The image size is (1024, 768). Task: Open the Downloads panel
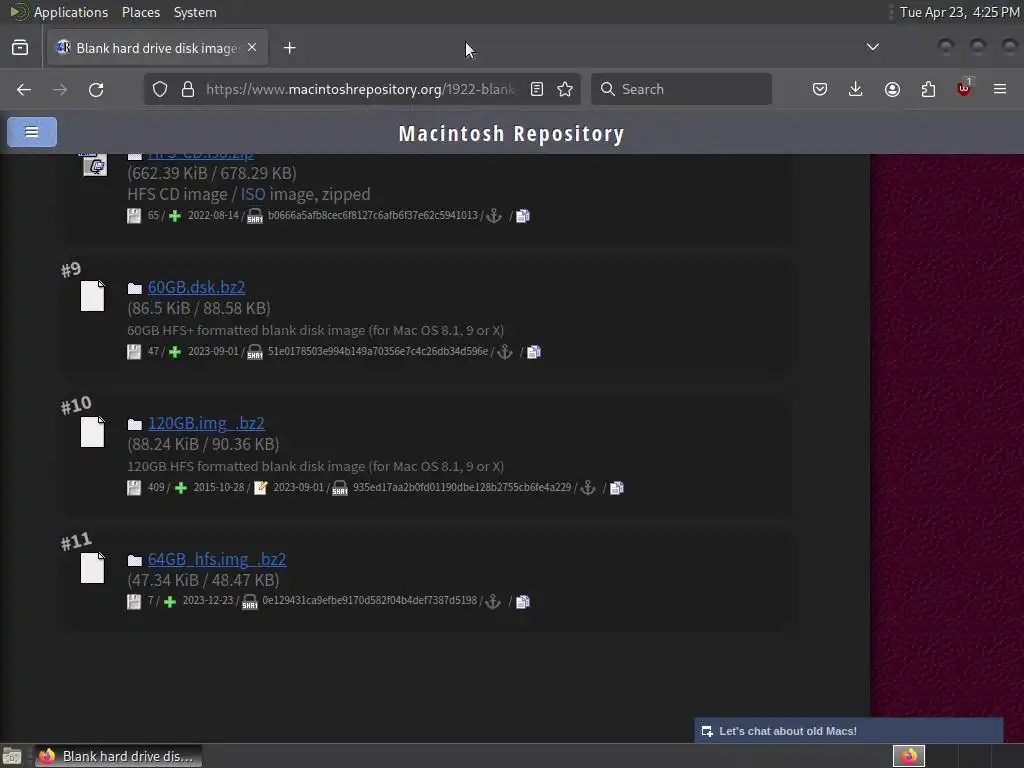pyautogui.click(x=856, y=89)
